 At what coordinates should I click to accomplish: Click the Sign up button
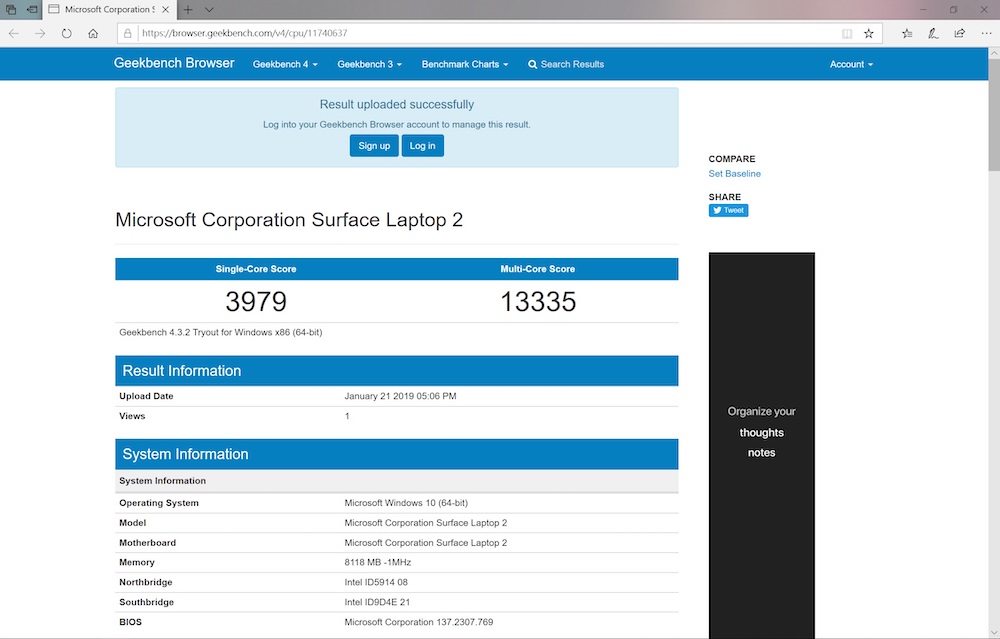click(374, 146)
